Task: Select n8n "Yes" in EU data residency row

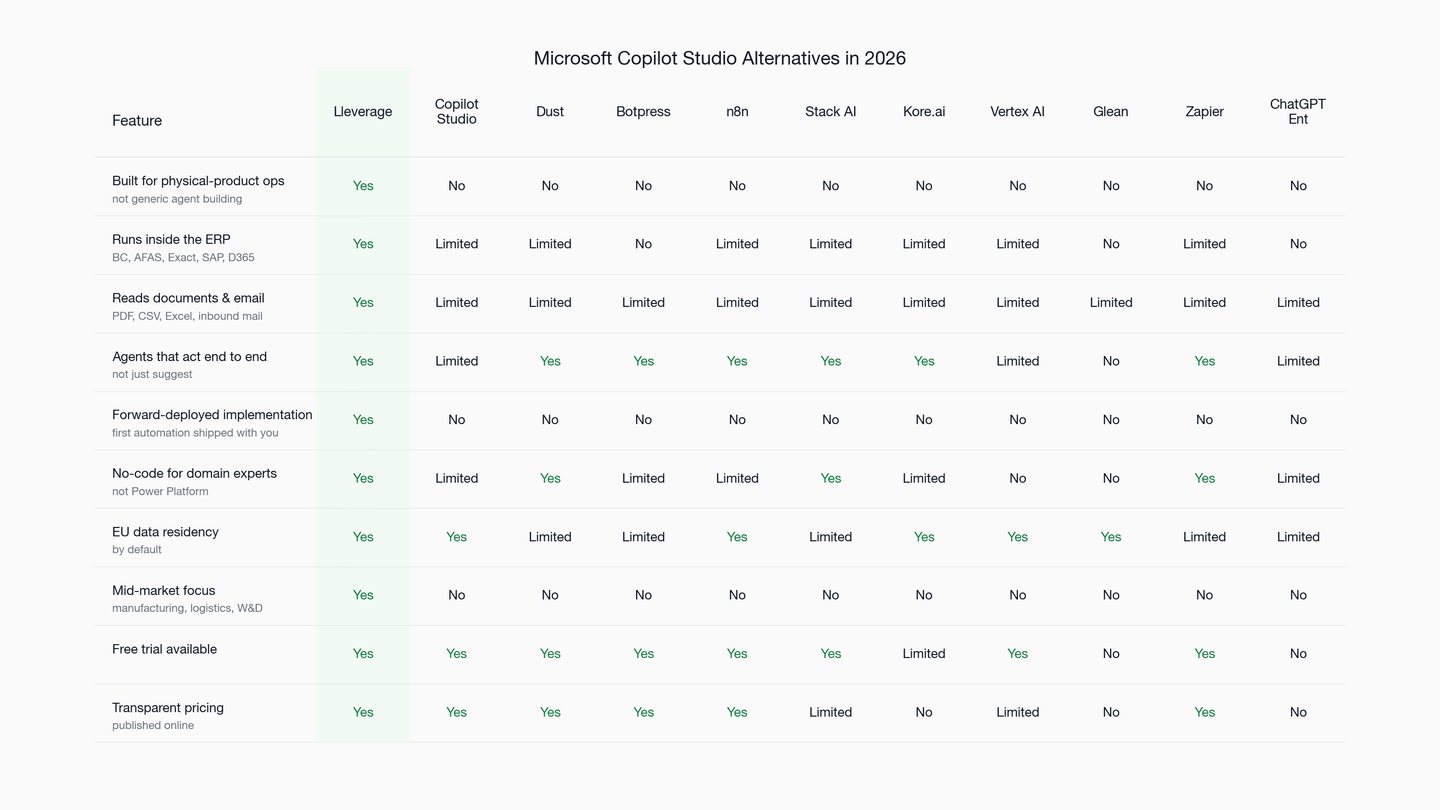Action: click(x=737, y=537)
